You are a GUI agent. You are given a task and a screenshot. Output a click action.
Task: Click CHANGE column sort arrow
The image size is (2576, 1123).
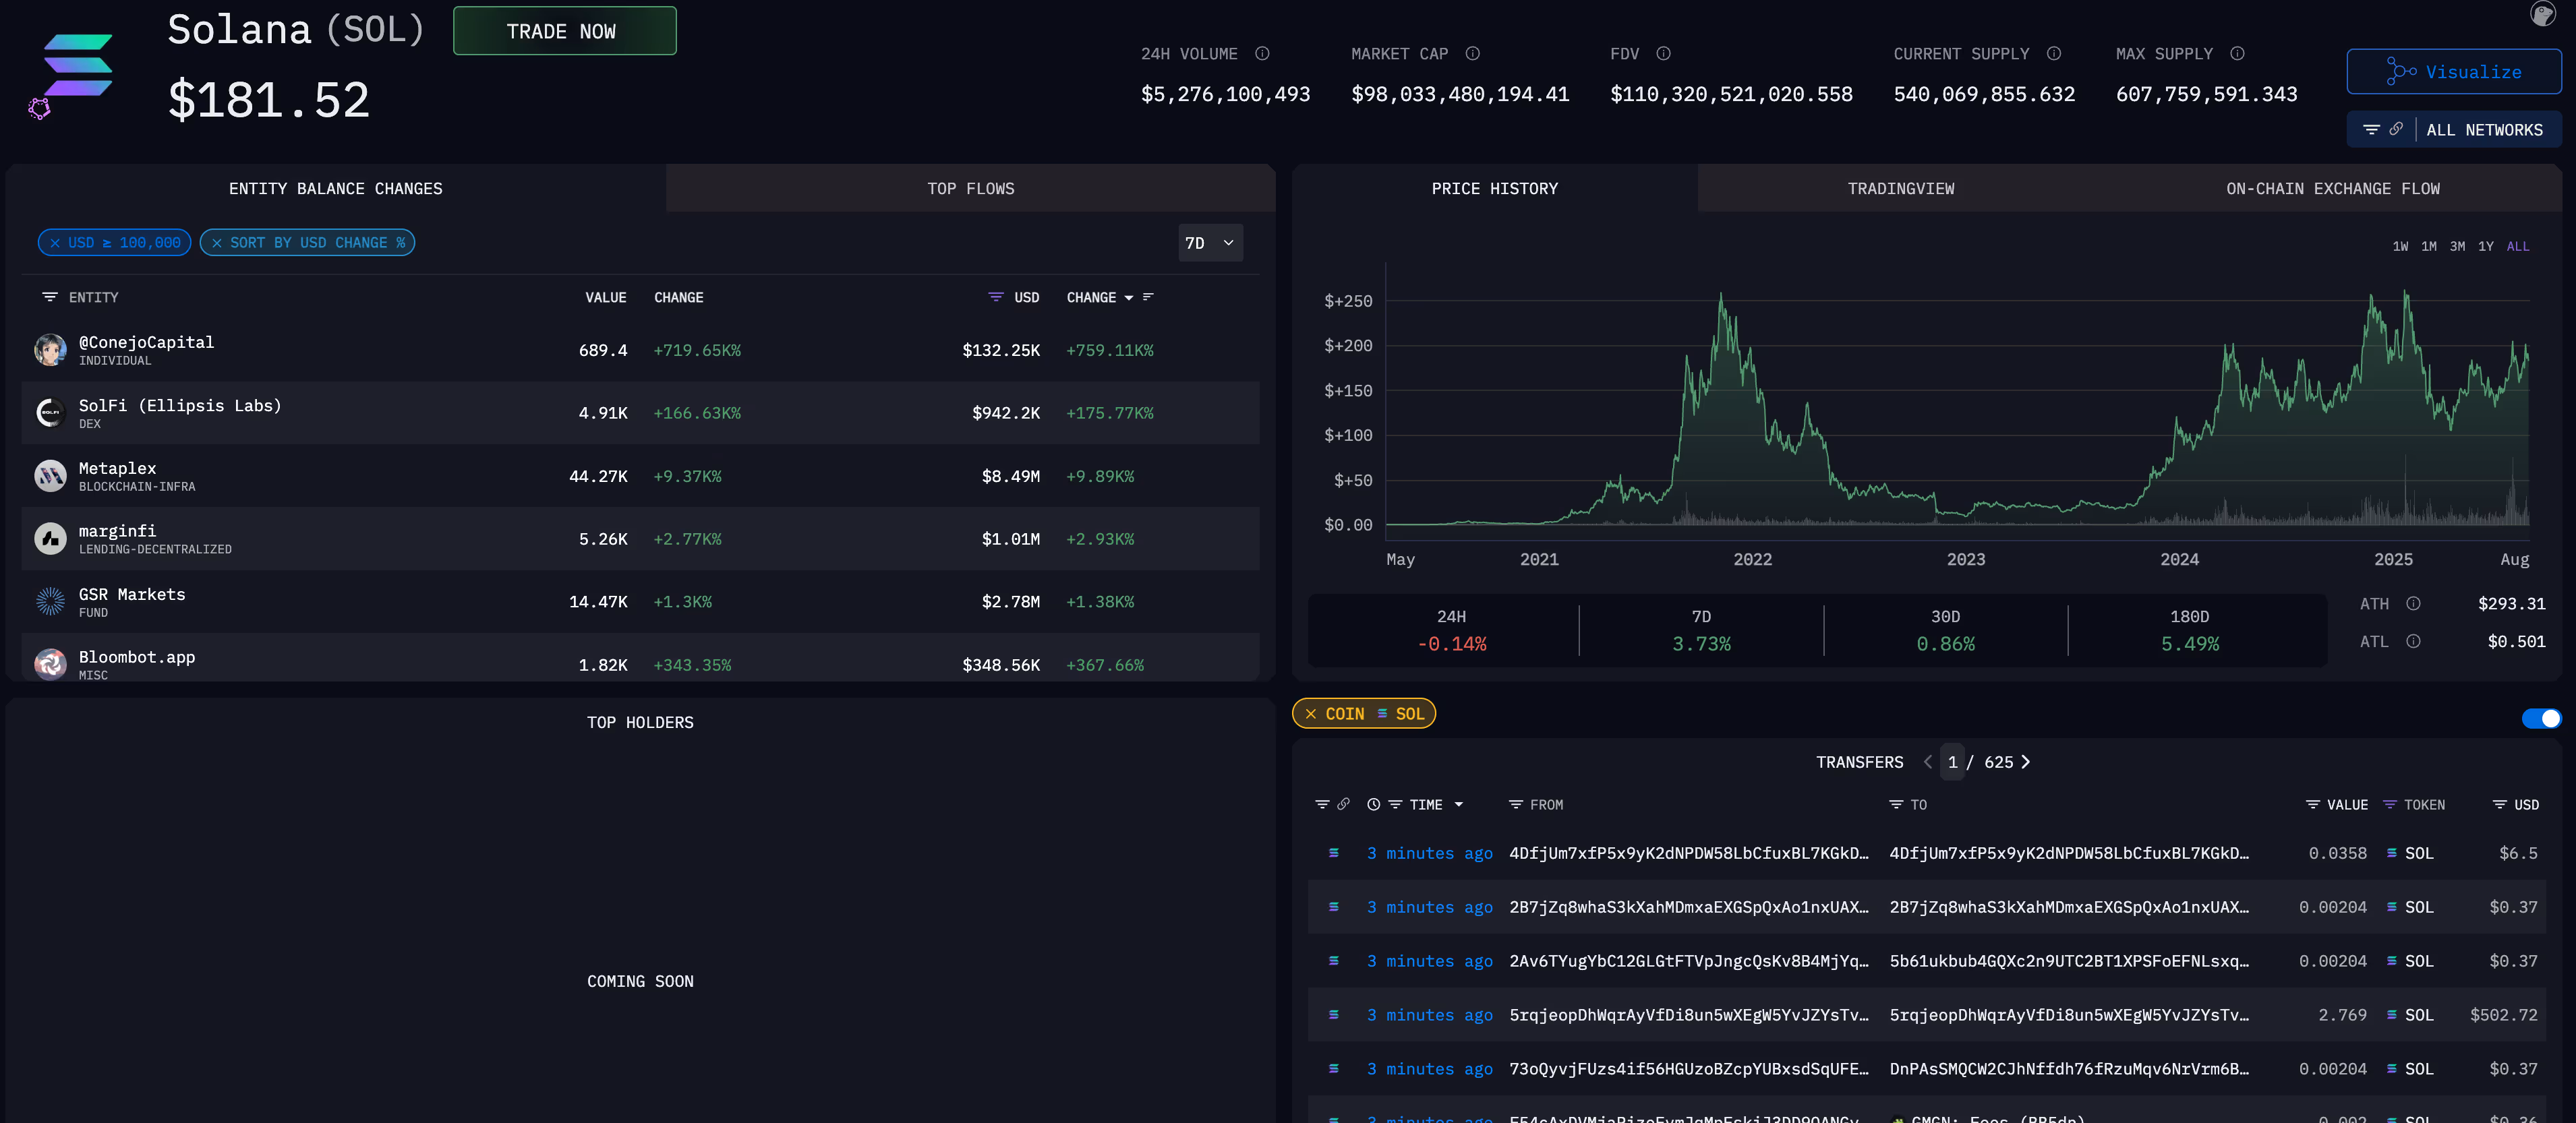1129,297
